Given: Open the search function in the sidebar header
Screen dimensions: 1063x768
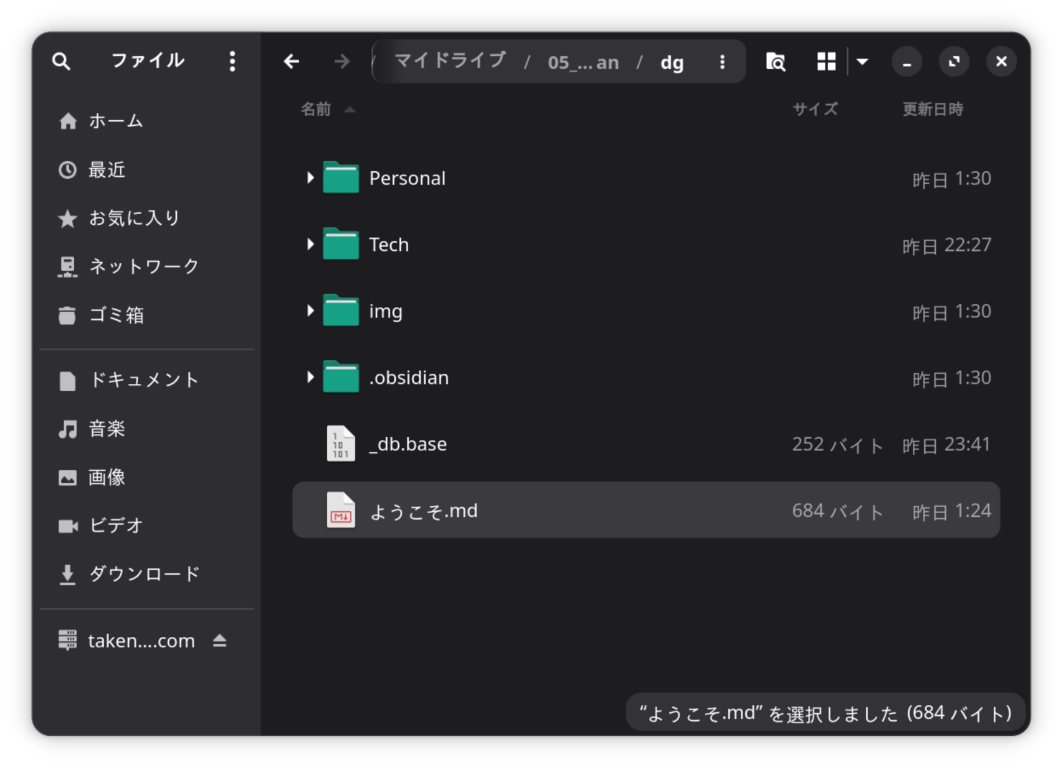Looking at the screenshot, I should (x=61, y=61).
